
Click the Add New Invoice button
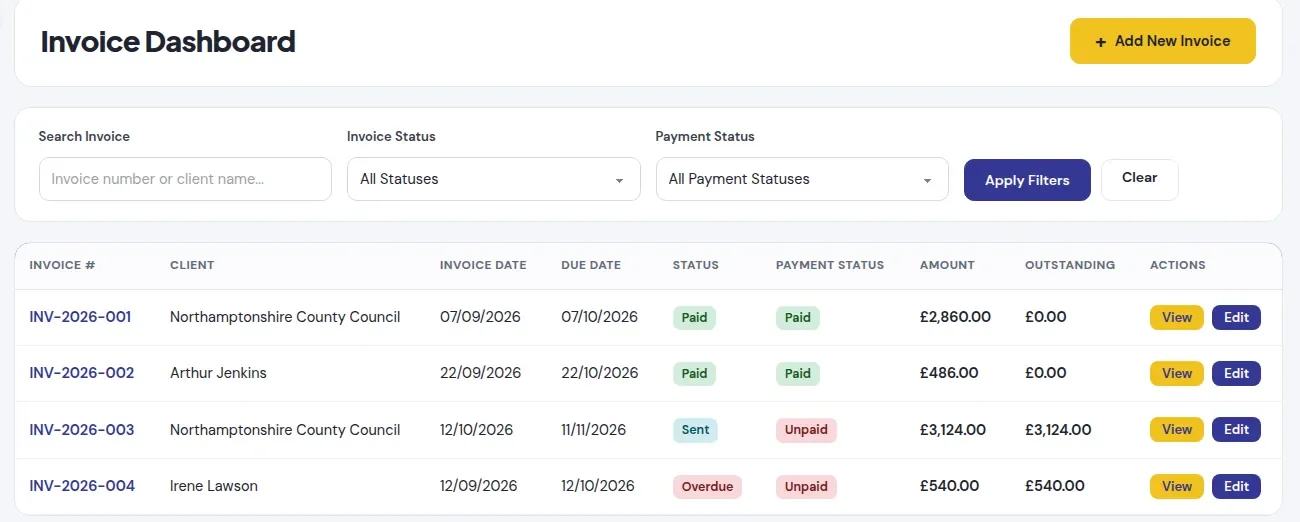[1162, 41]
